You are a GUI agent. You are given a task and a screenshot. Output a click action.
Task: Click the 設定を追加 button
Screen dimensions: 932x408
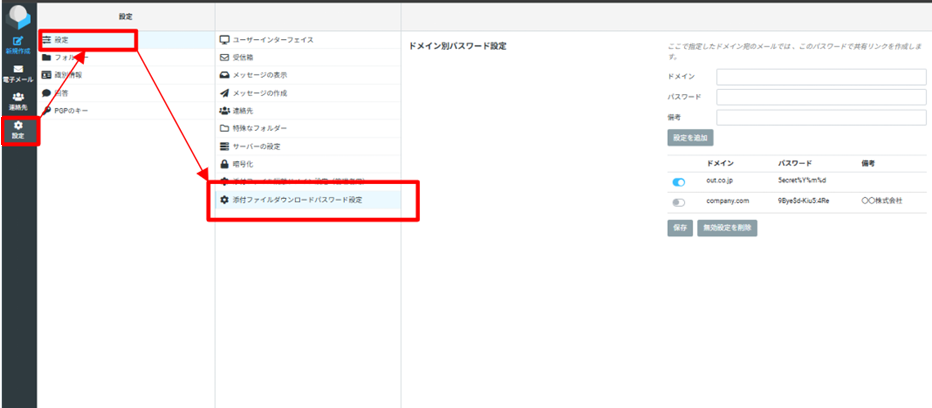690,138
